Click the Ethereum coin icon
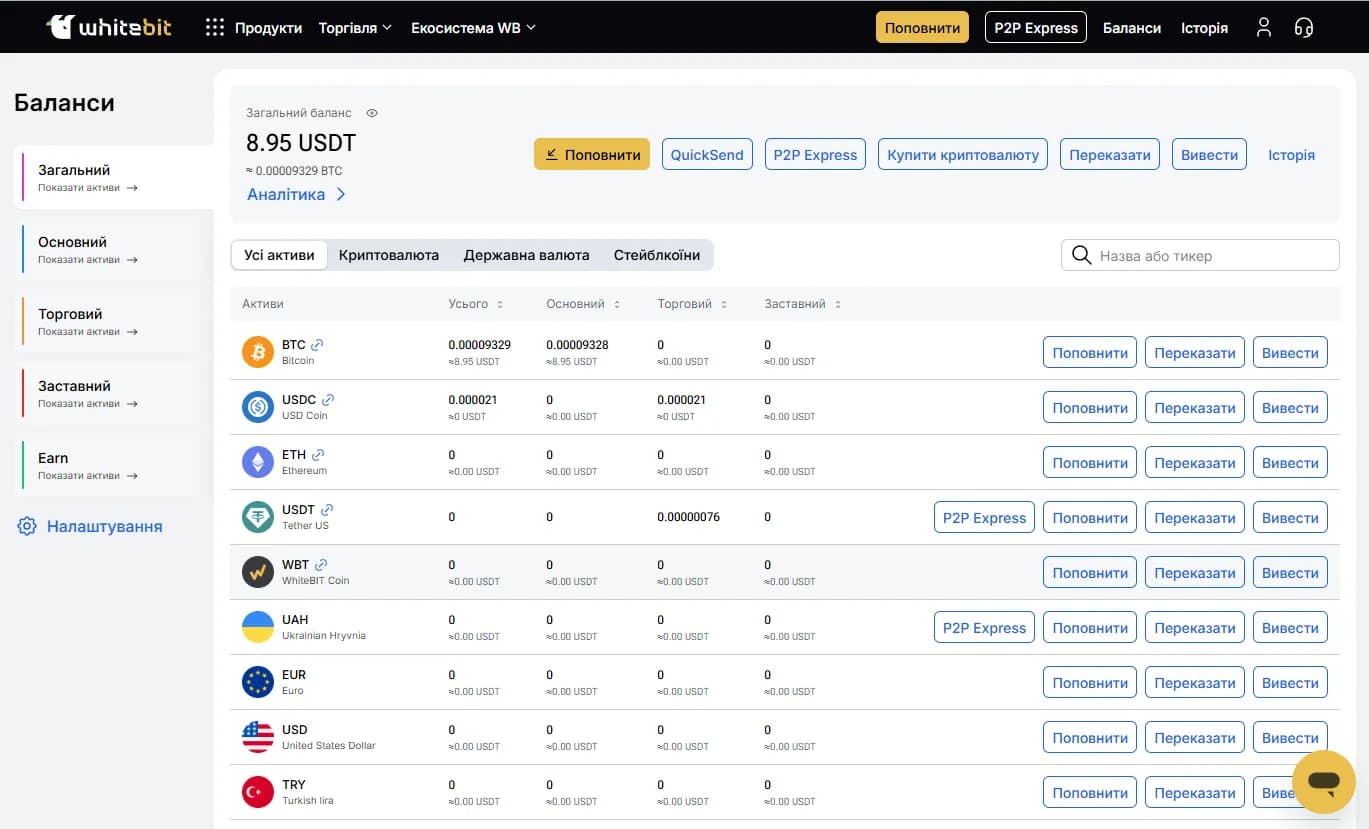This screenshot has width=1369, height=829. tap(258, 462)
